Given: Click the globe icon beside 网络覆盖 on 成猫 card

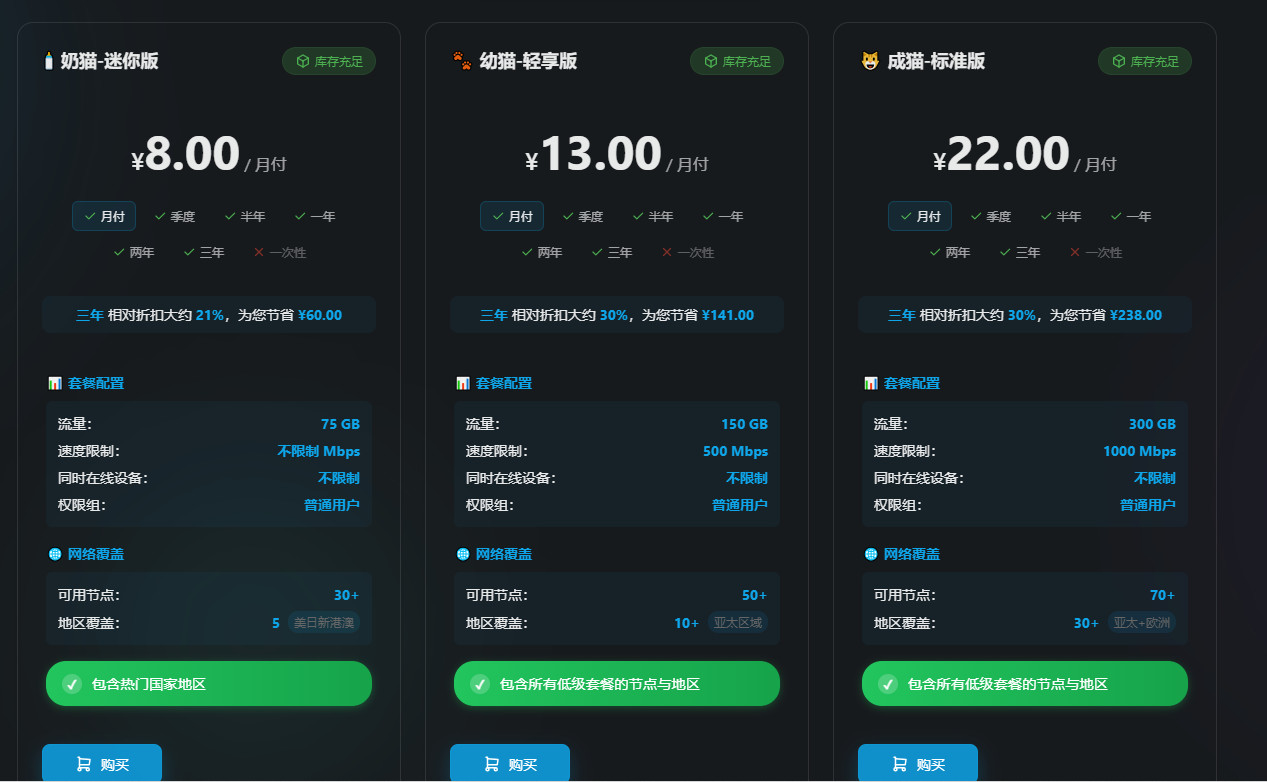Looking at the screenshot, I should tap(870, 553).
